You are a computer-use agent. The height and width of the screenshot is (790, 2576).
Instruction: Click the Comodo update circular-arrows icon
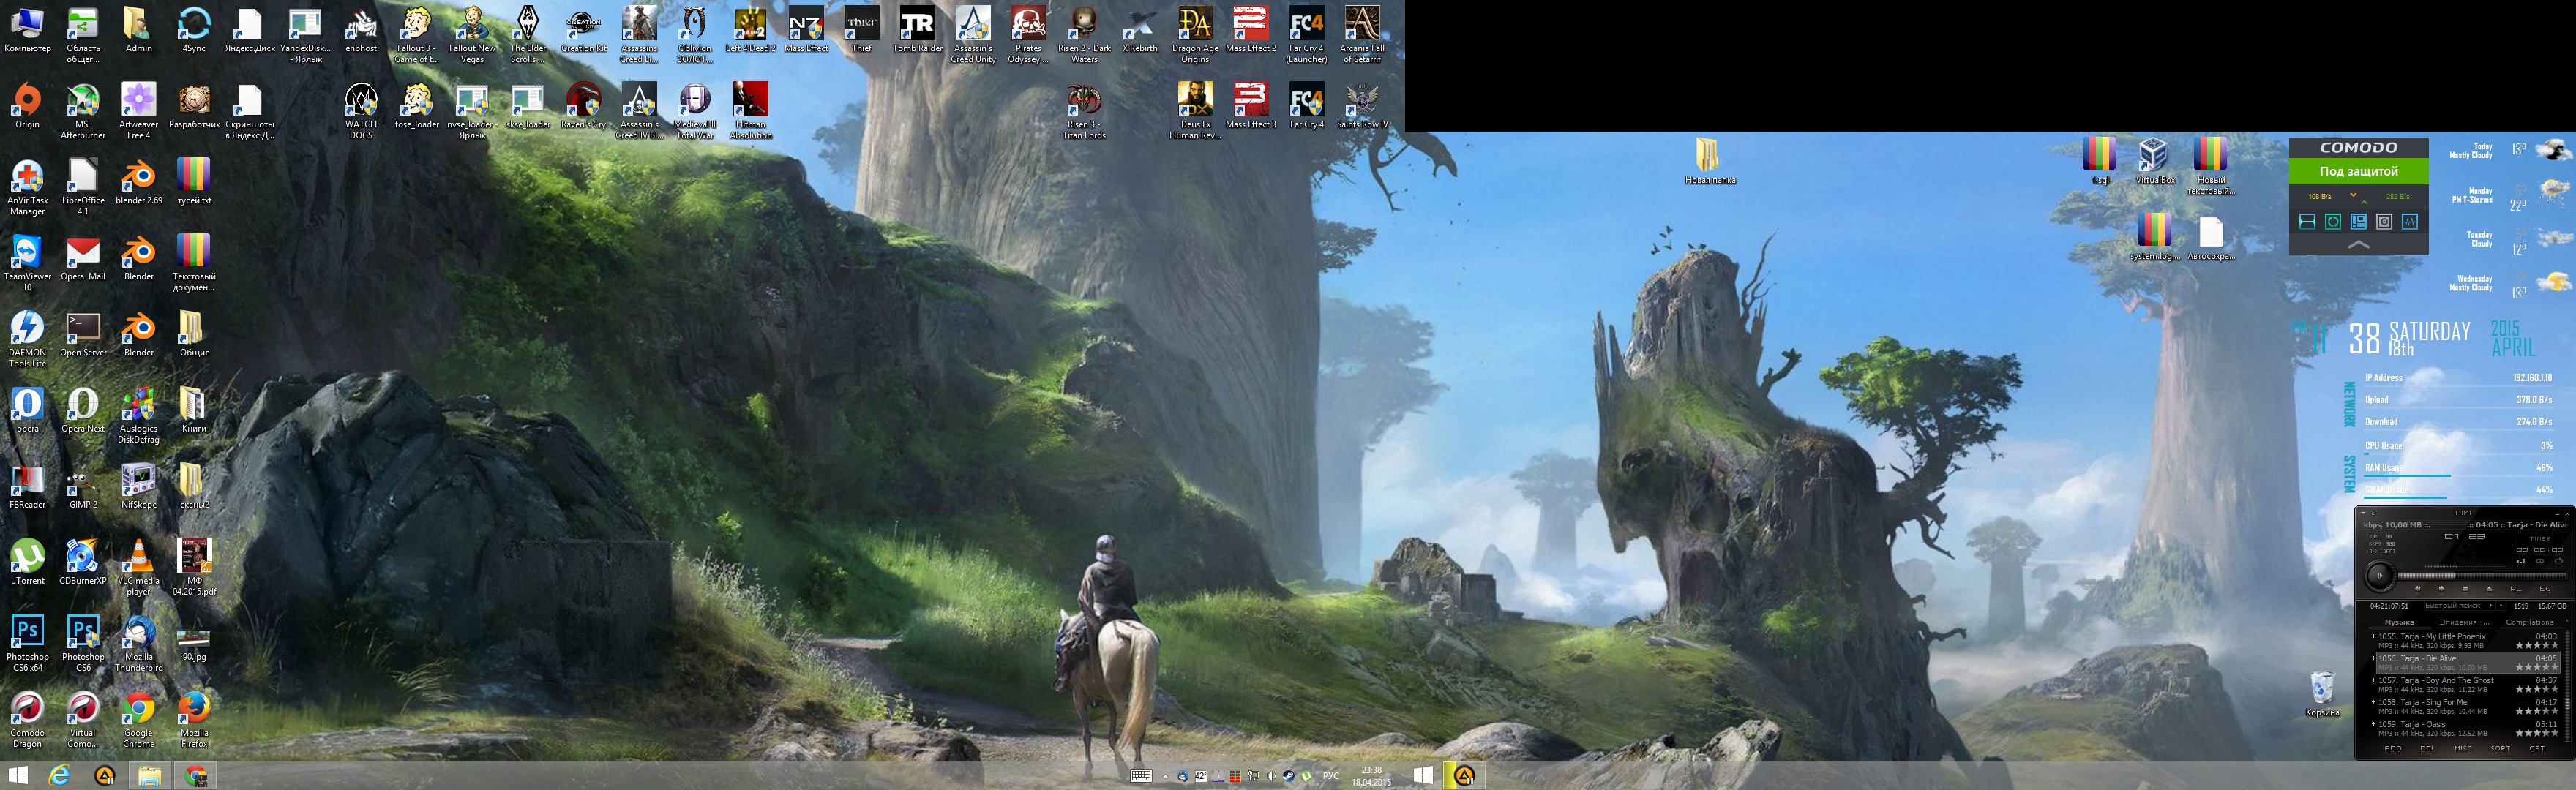click(x=2333, y=222)
